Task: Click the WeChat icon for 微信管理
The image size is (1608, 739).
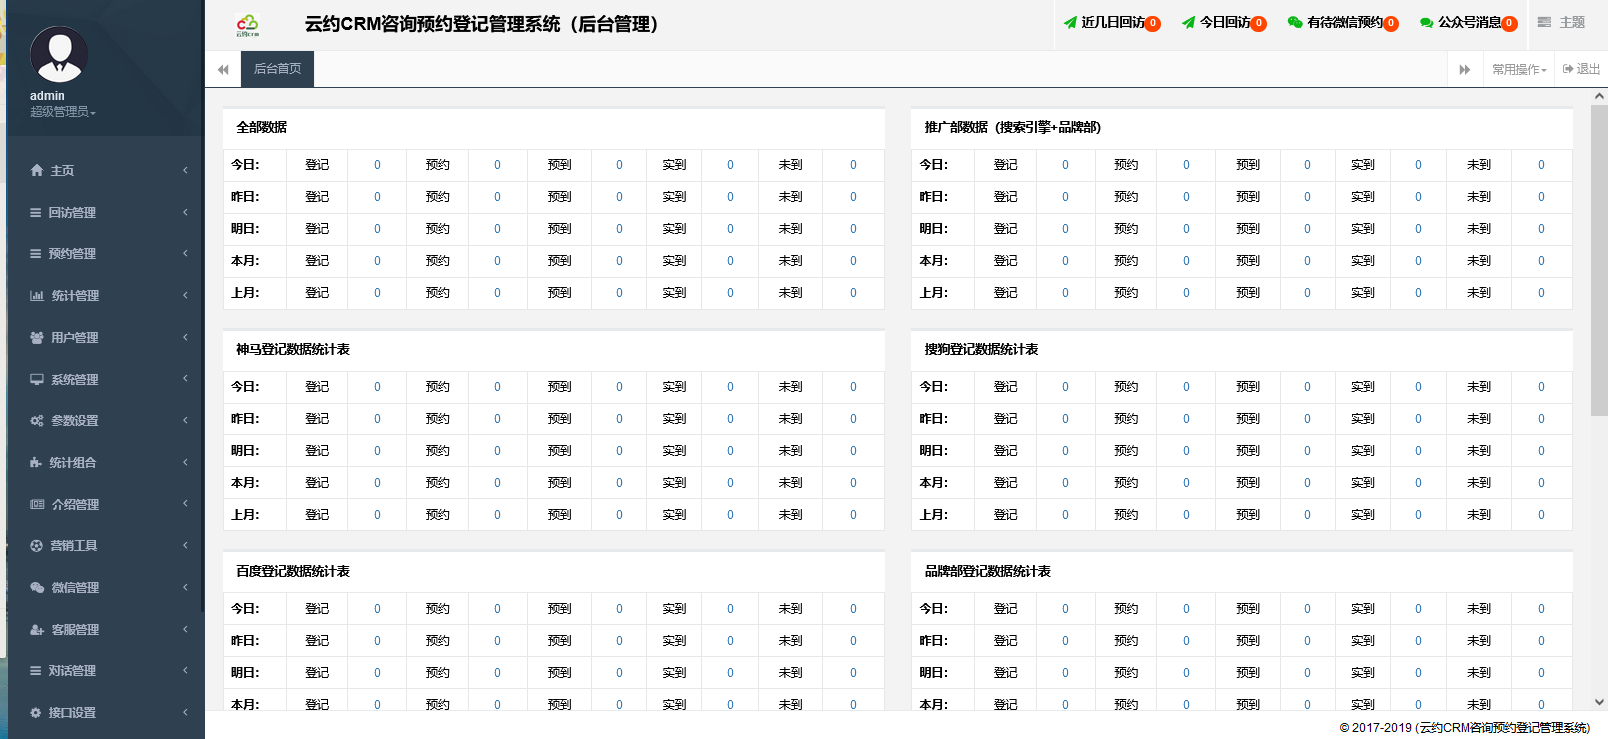Action: 37,588
